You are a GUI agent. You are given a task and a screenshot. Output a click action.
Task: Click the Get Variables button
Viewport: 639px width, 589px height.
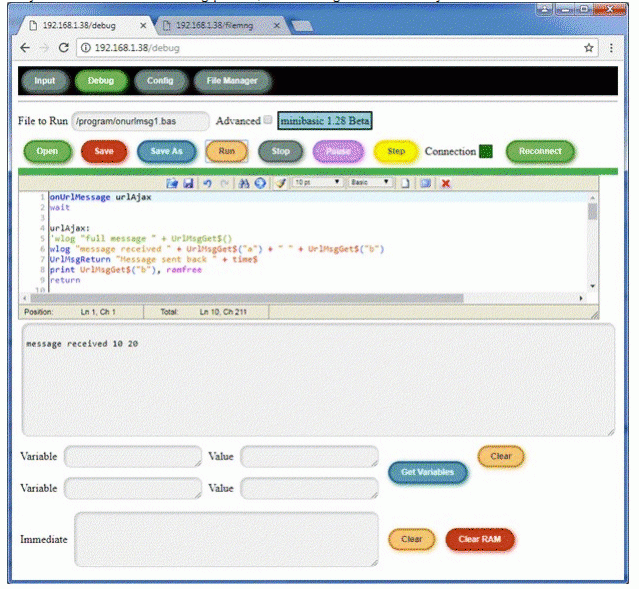pyautogui.click(x=427, y=472)
